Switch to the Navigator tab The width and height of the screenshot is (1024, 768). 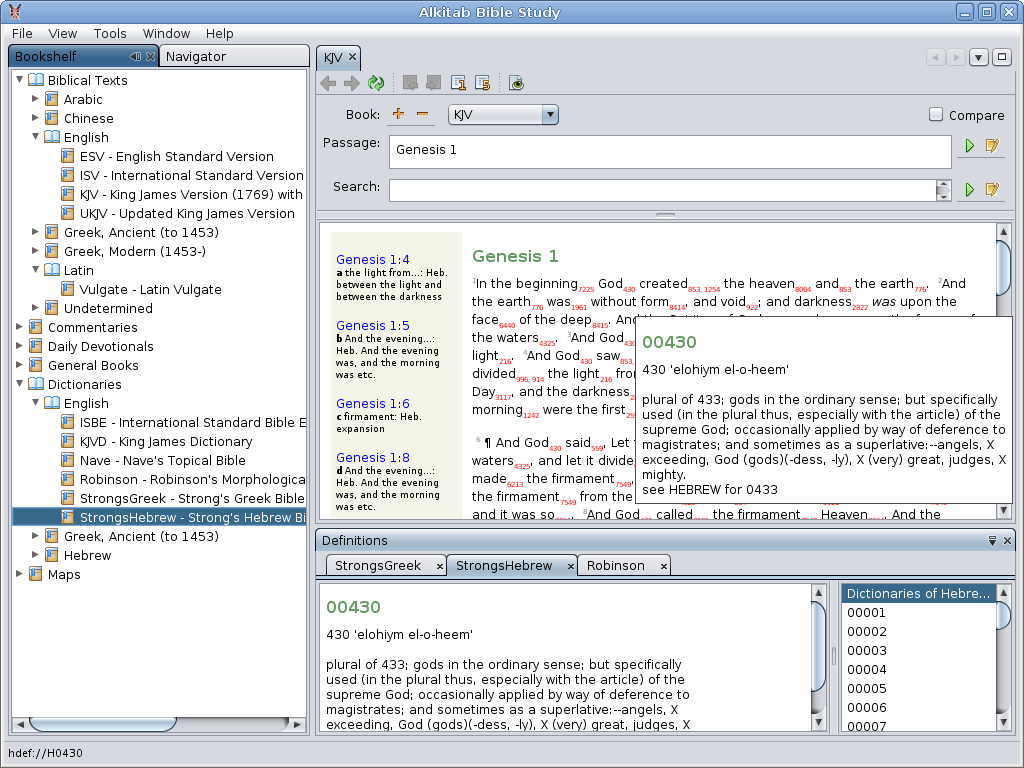click(x=196, y=56)
